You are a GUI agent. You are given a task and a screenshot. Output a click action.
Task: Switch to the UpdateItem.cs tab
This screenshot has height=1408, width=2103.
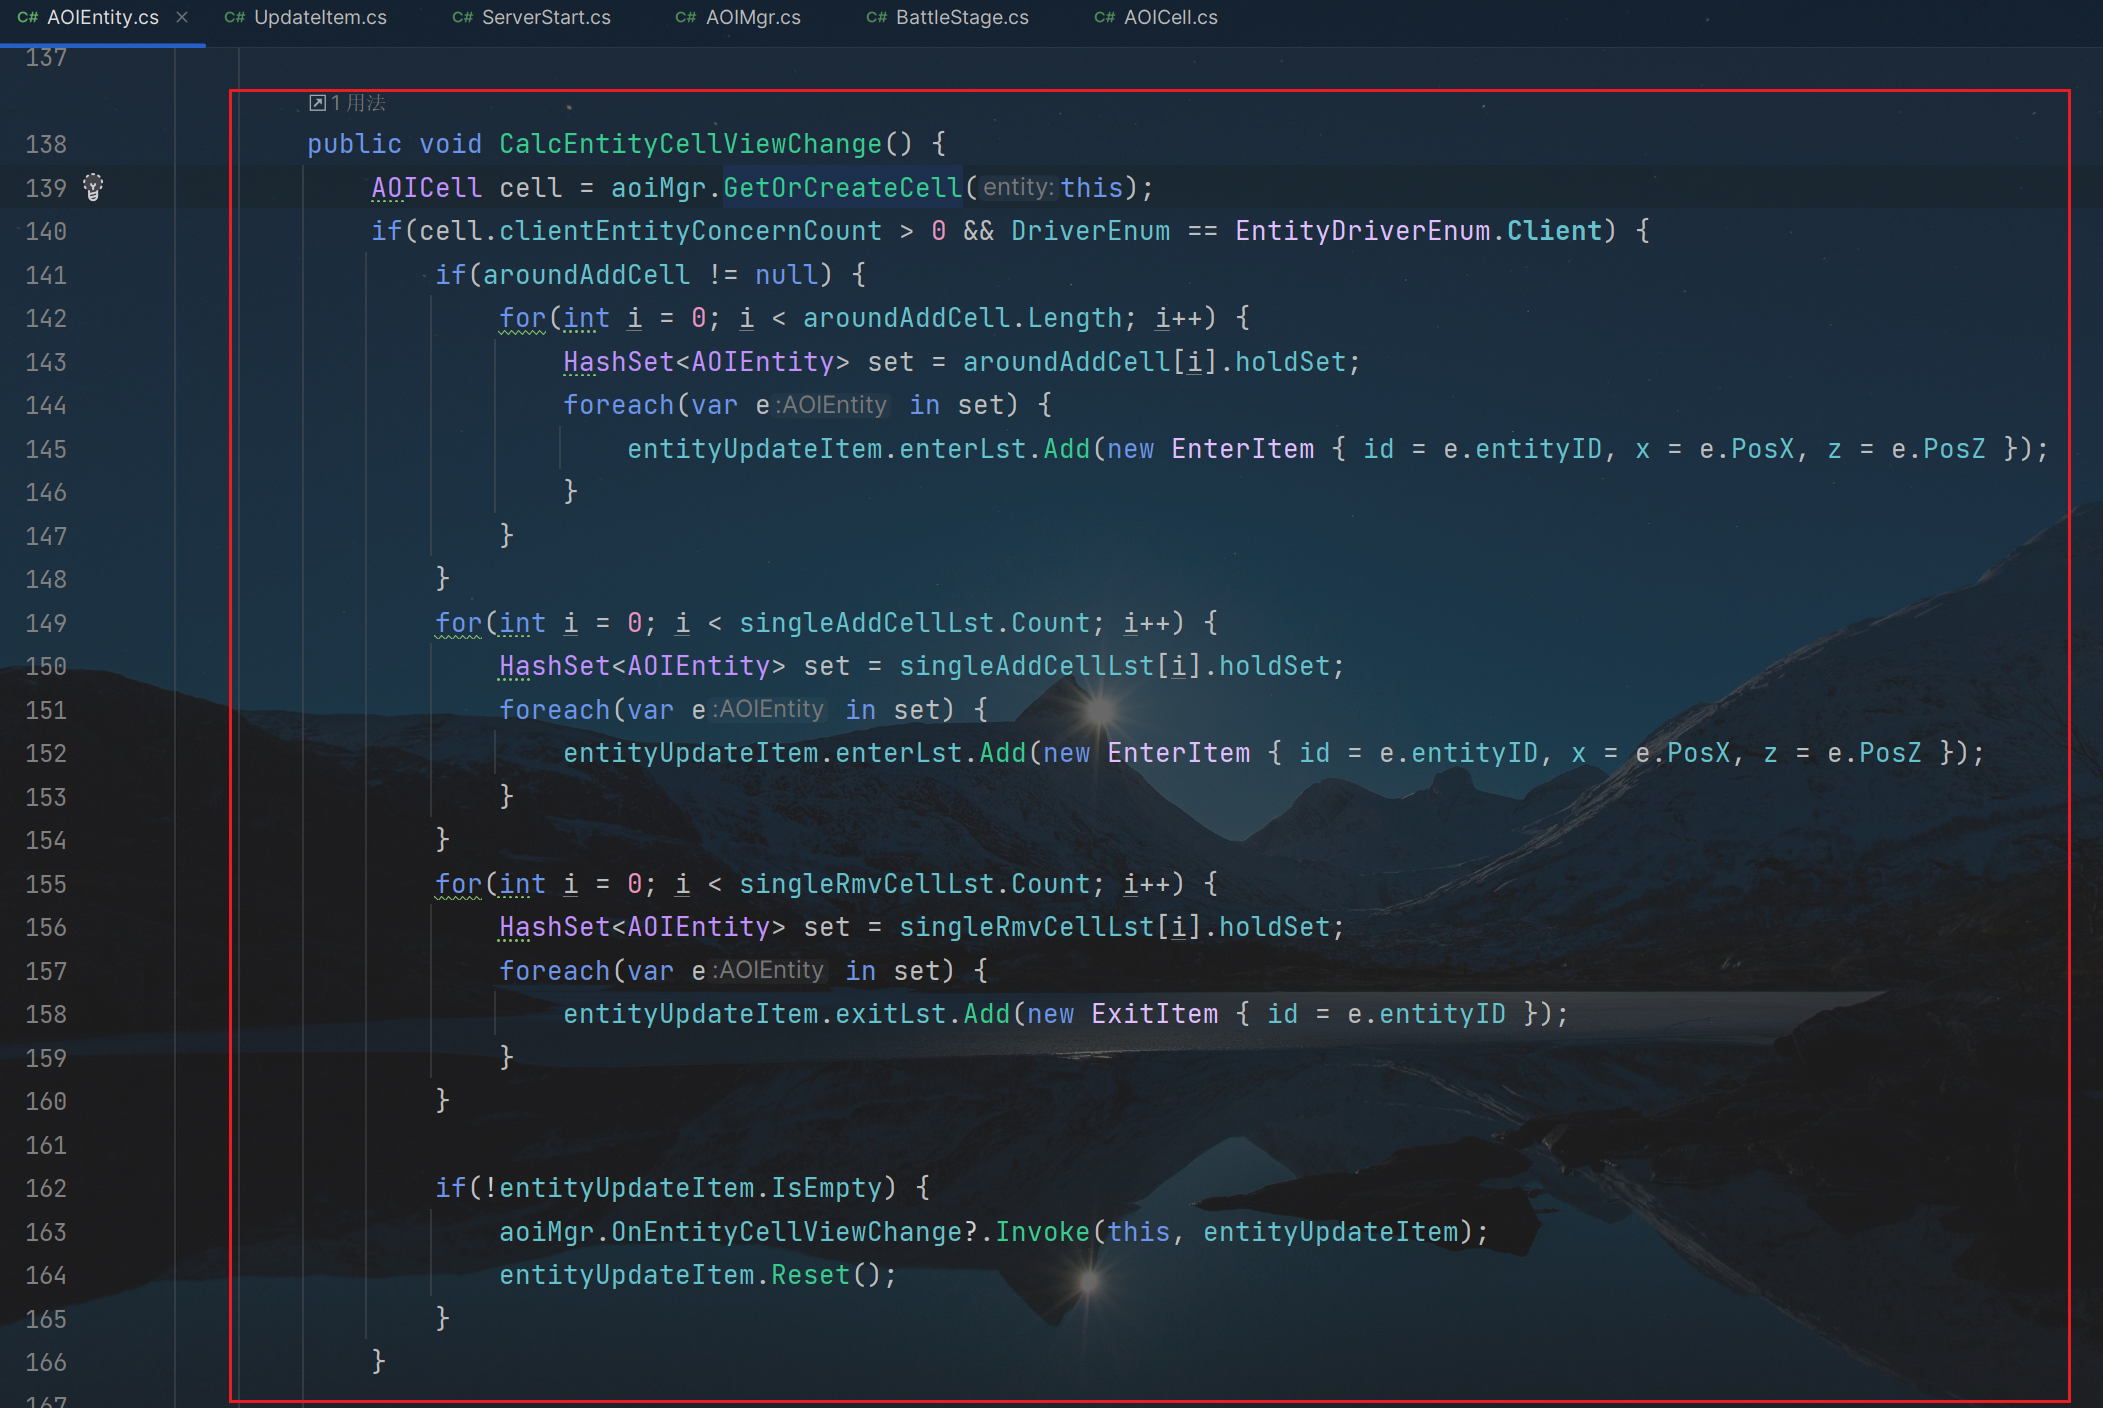tap(320, 18)
